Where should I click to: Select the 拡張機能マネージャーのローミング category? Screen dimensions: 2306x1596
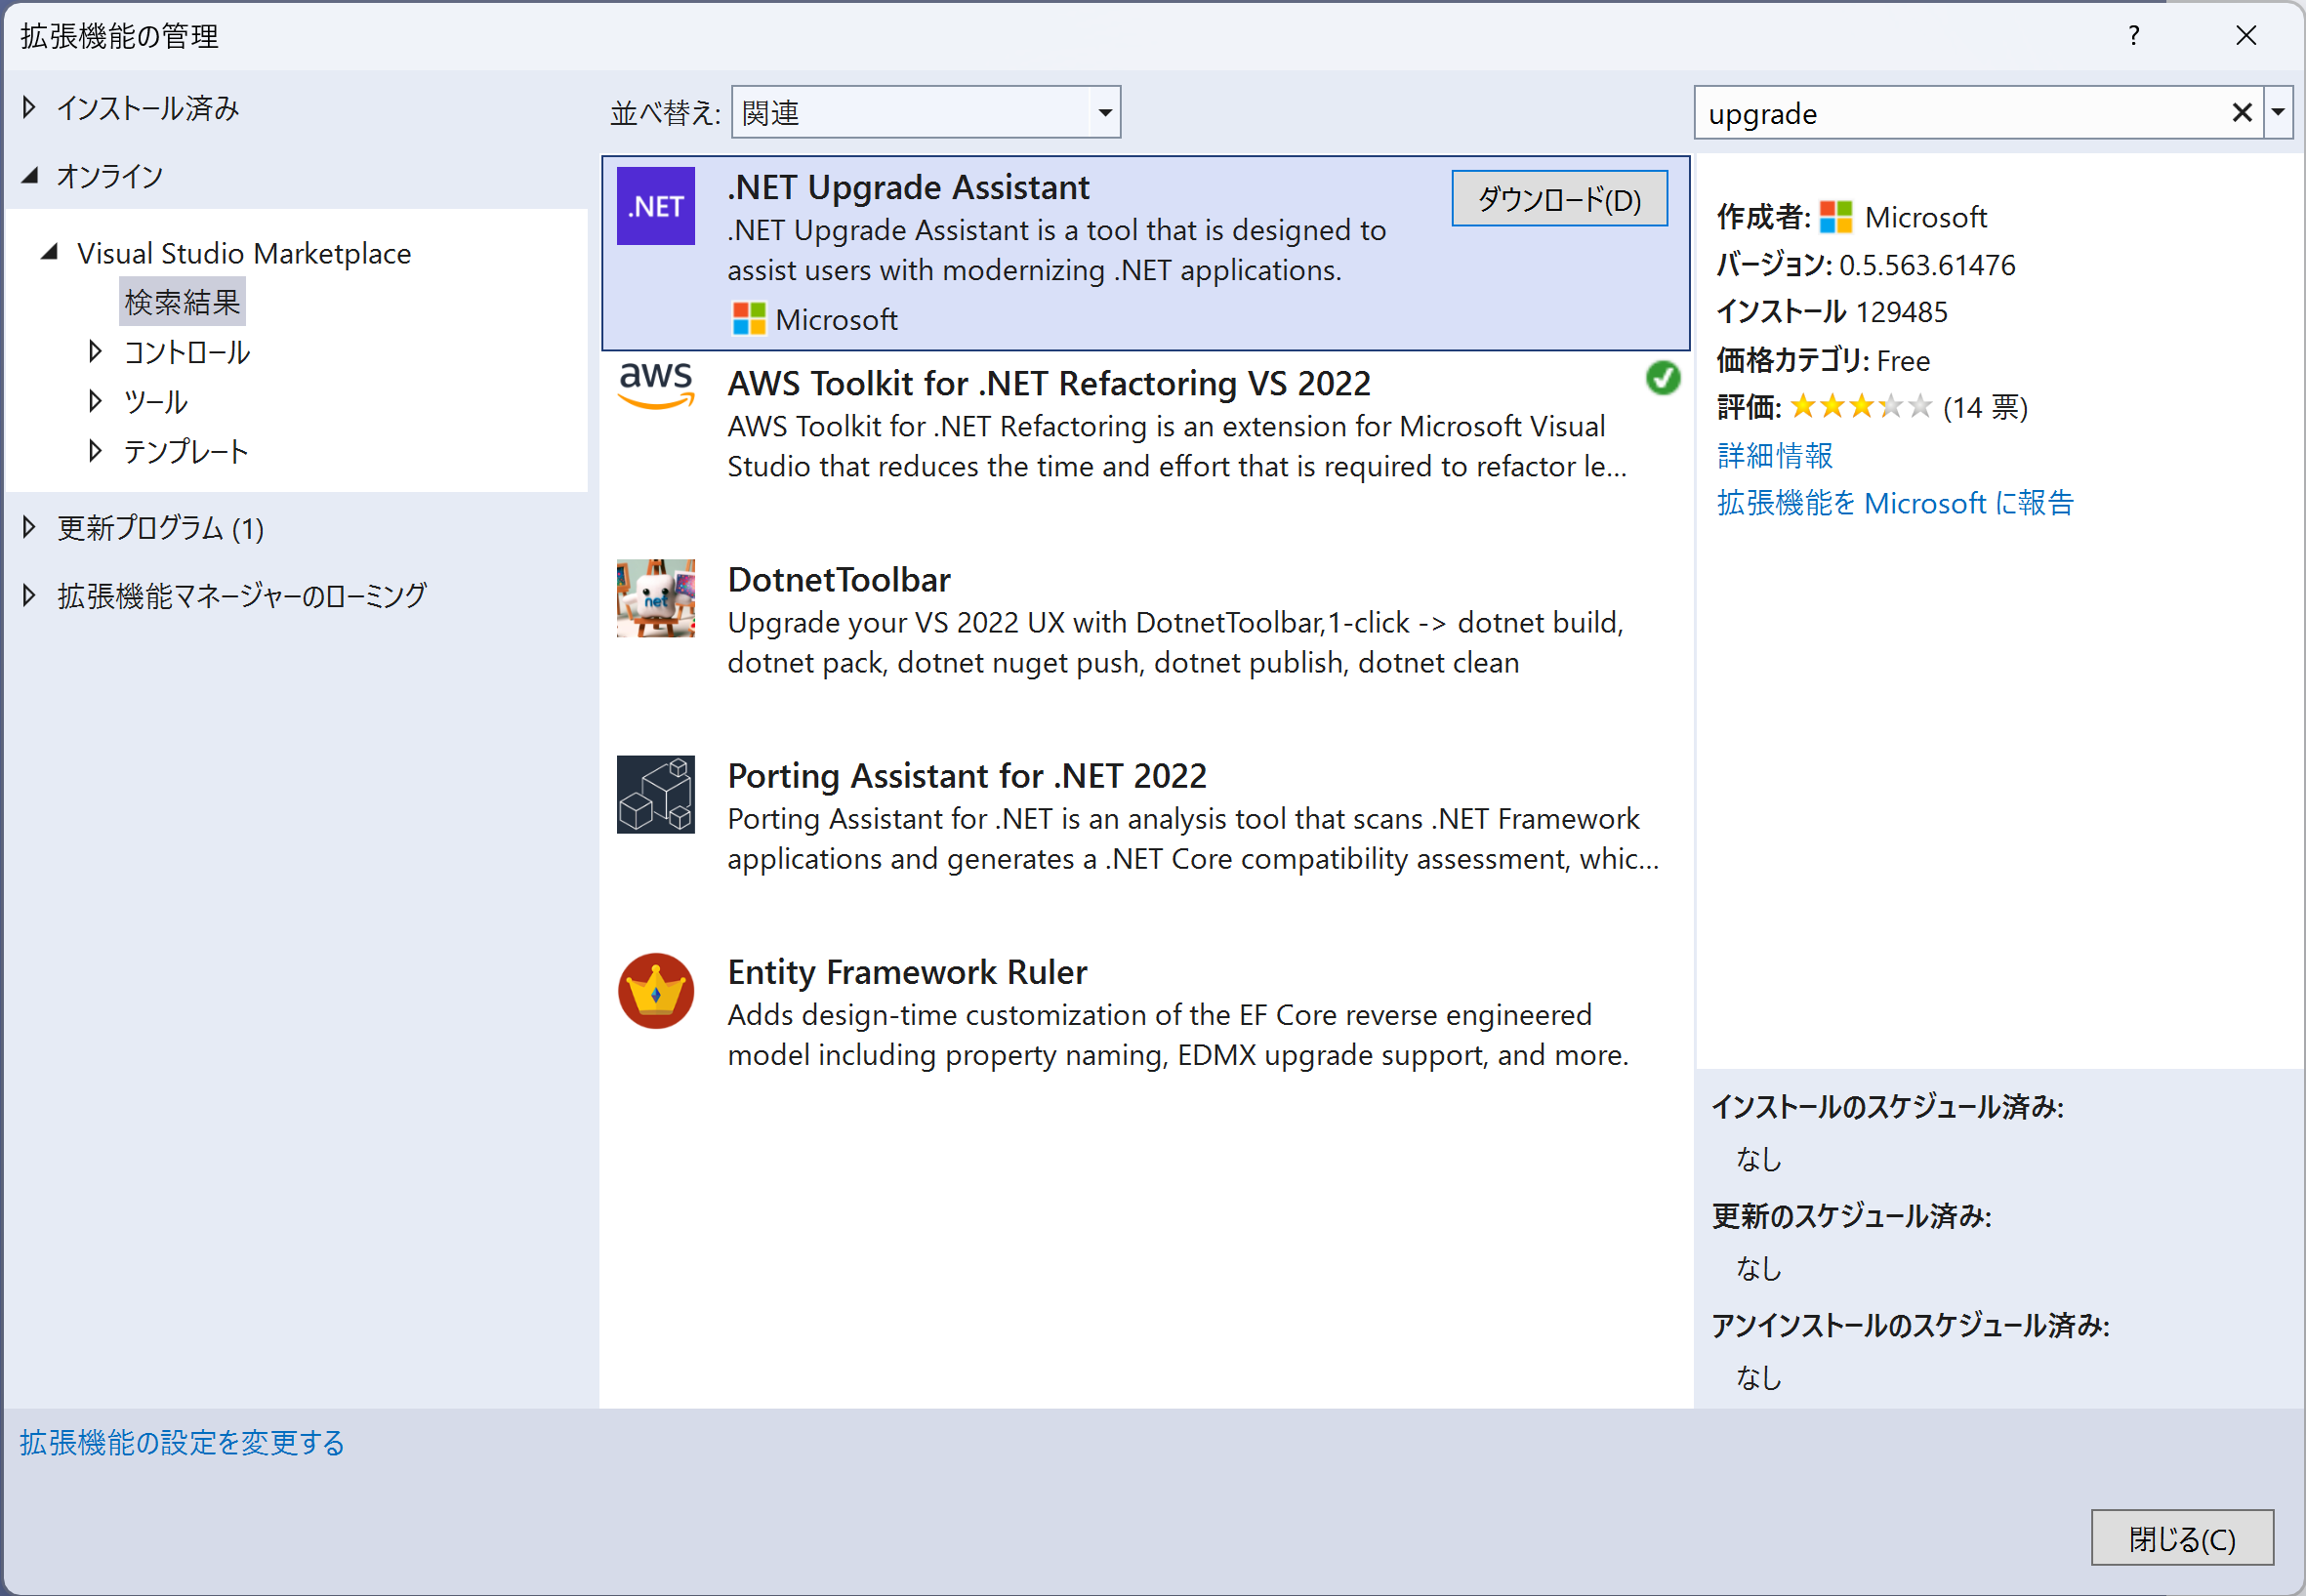pyautogui.click(x=242, y=596)
